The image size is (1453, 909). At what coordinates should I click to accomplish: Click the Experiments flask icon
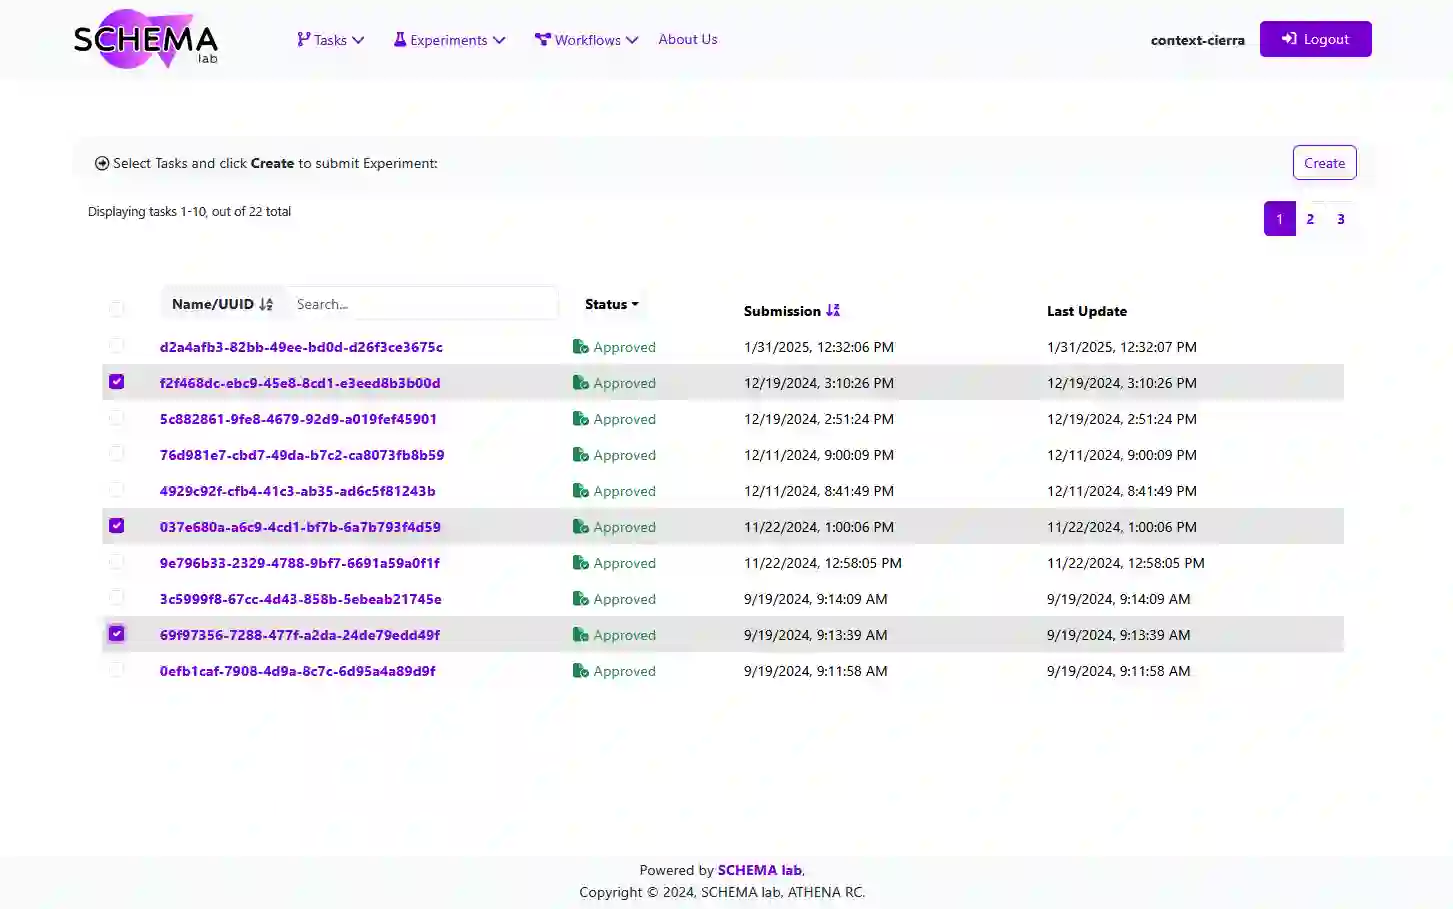[400, 40]
